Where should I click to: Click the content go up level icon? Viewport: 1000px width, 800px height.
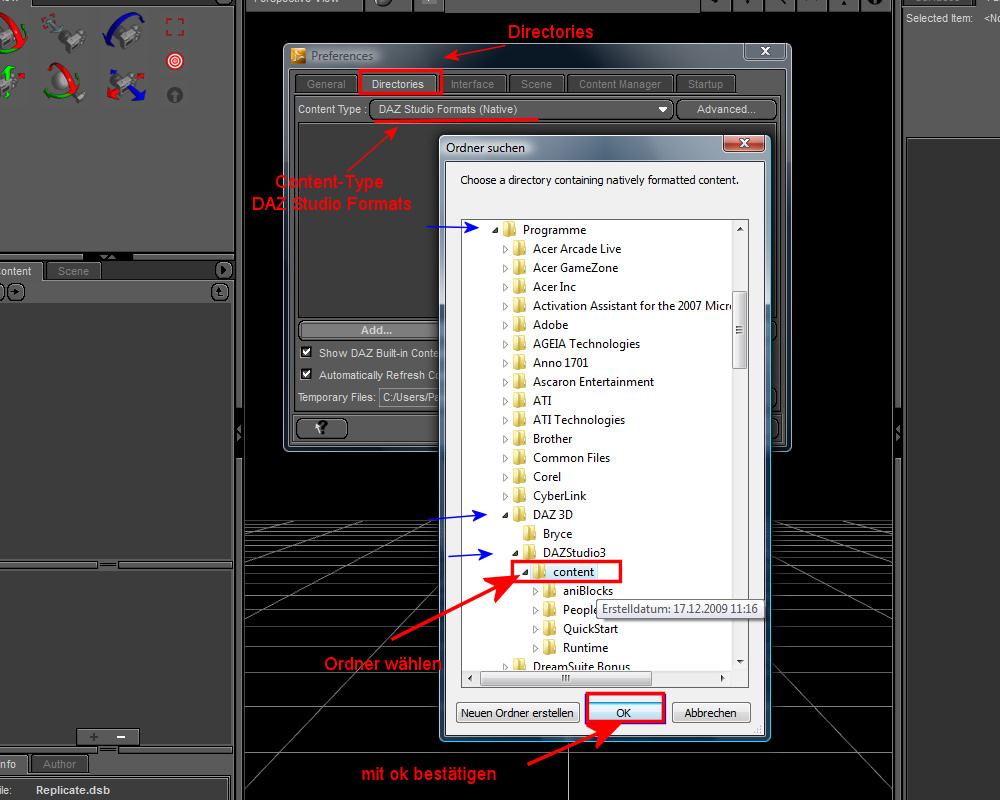(x=219, y=292)
